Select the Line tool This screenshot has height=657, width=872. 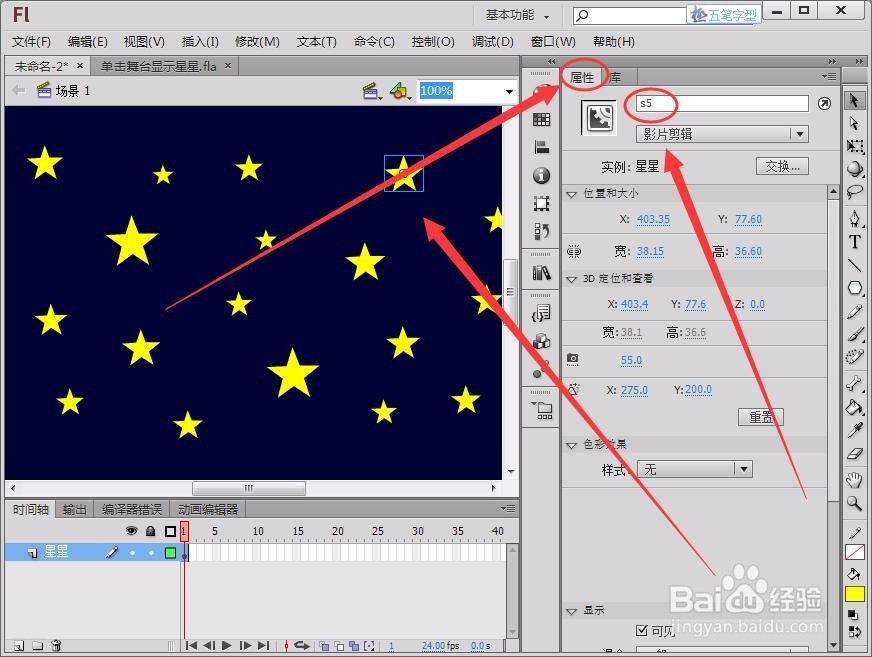coord(855,264)
